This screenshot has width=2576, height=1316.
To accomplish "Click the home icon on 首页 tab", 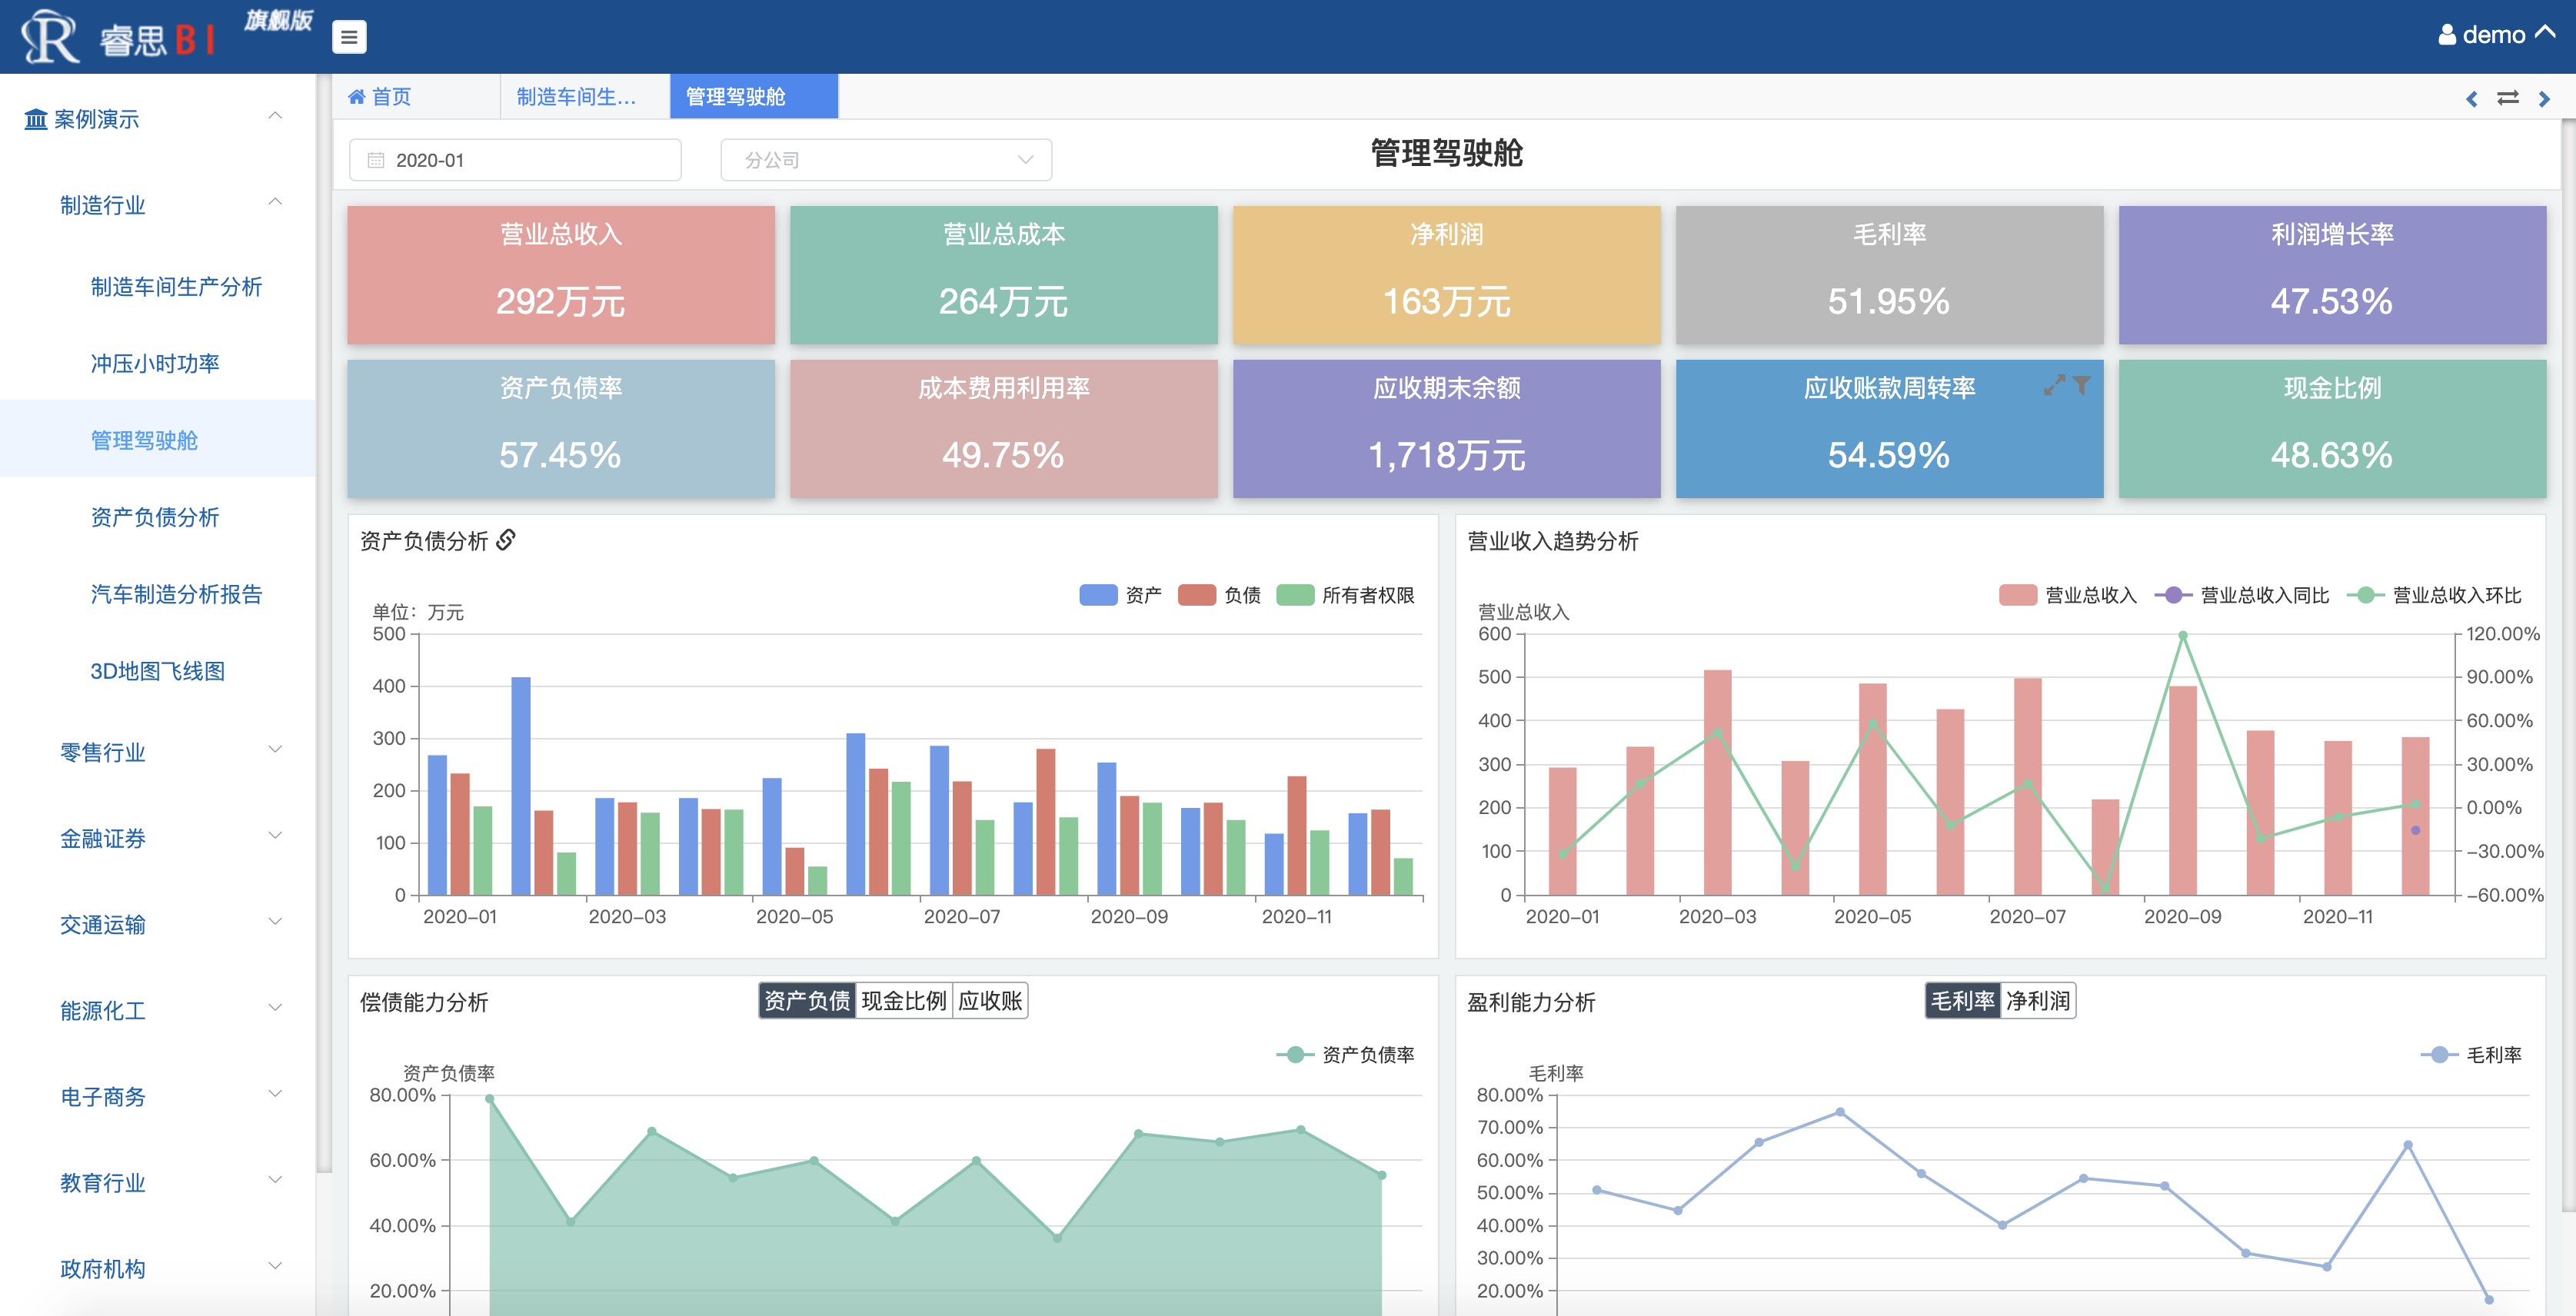I will [x=356, y=97].
